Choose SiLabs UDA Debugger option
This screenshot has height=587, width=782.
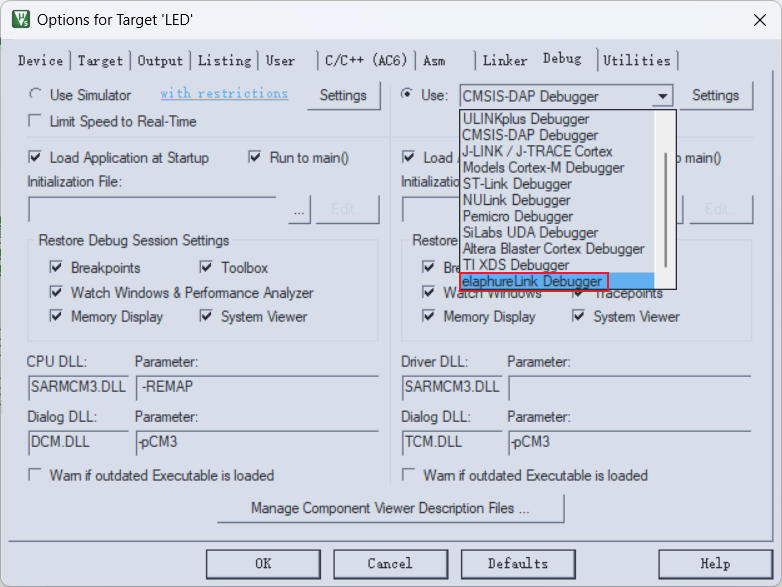point(558,232)
